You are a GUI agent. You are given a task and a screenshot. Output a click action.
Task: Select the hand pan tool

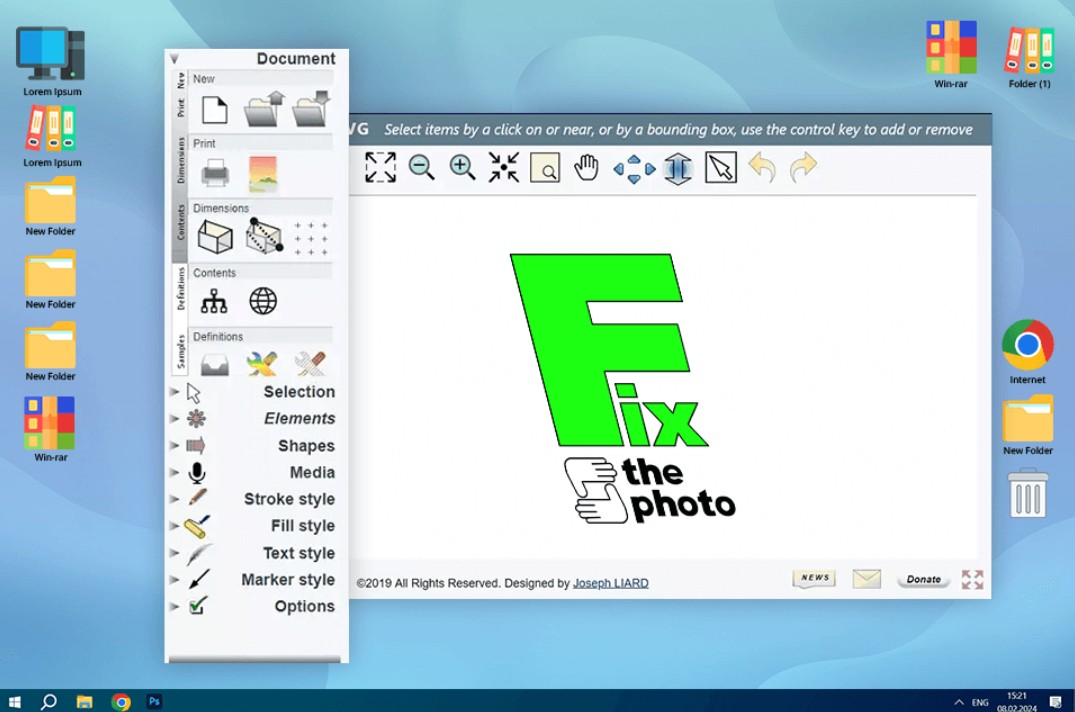pos(587,168)
